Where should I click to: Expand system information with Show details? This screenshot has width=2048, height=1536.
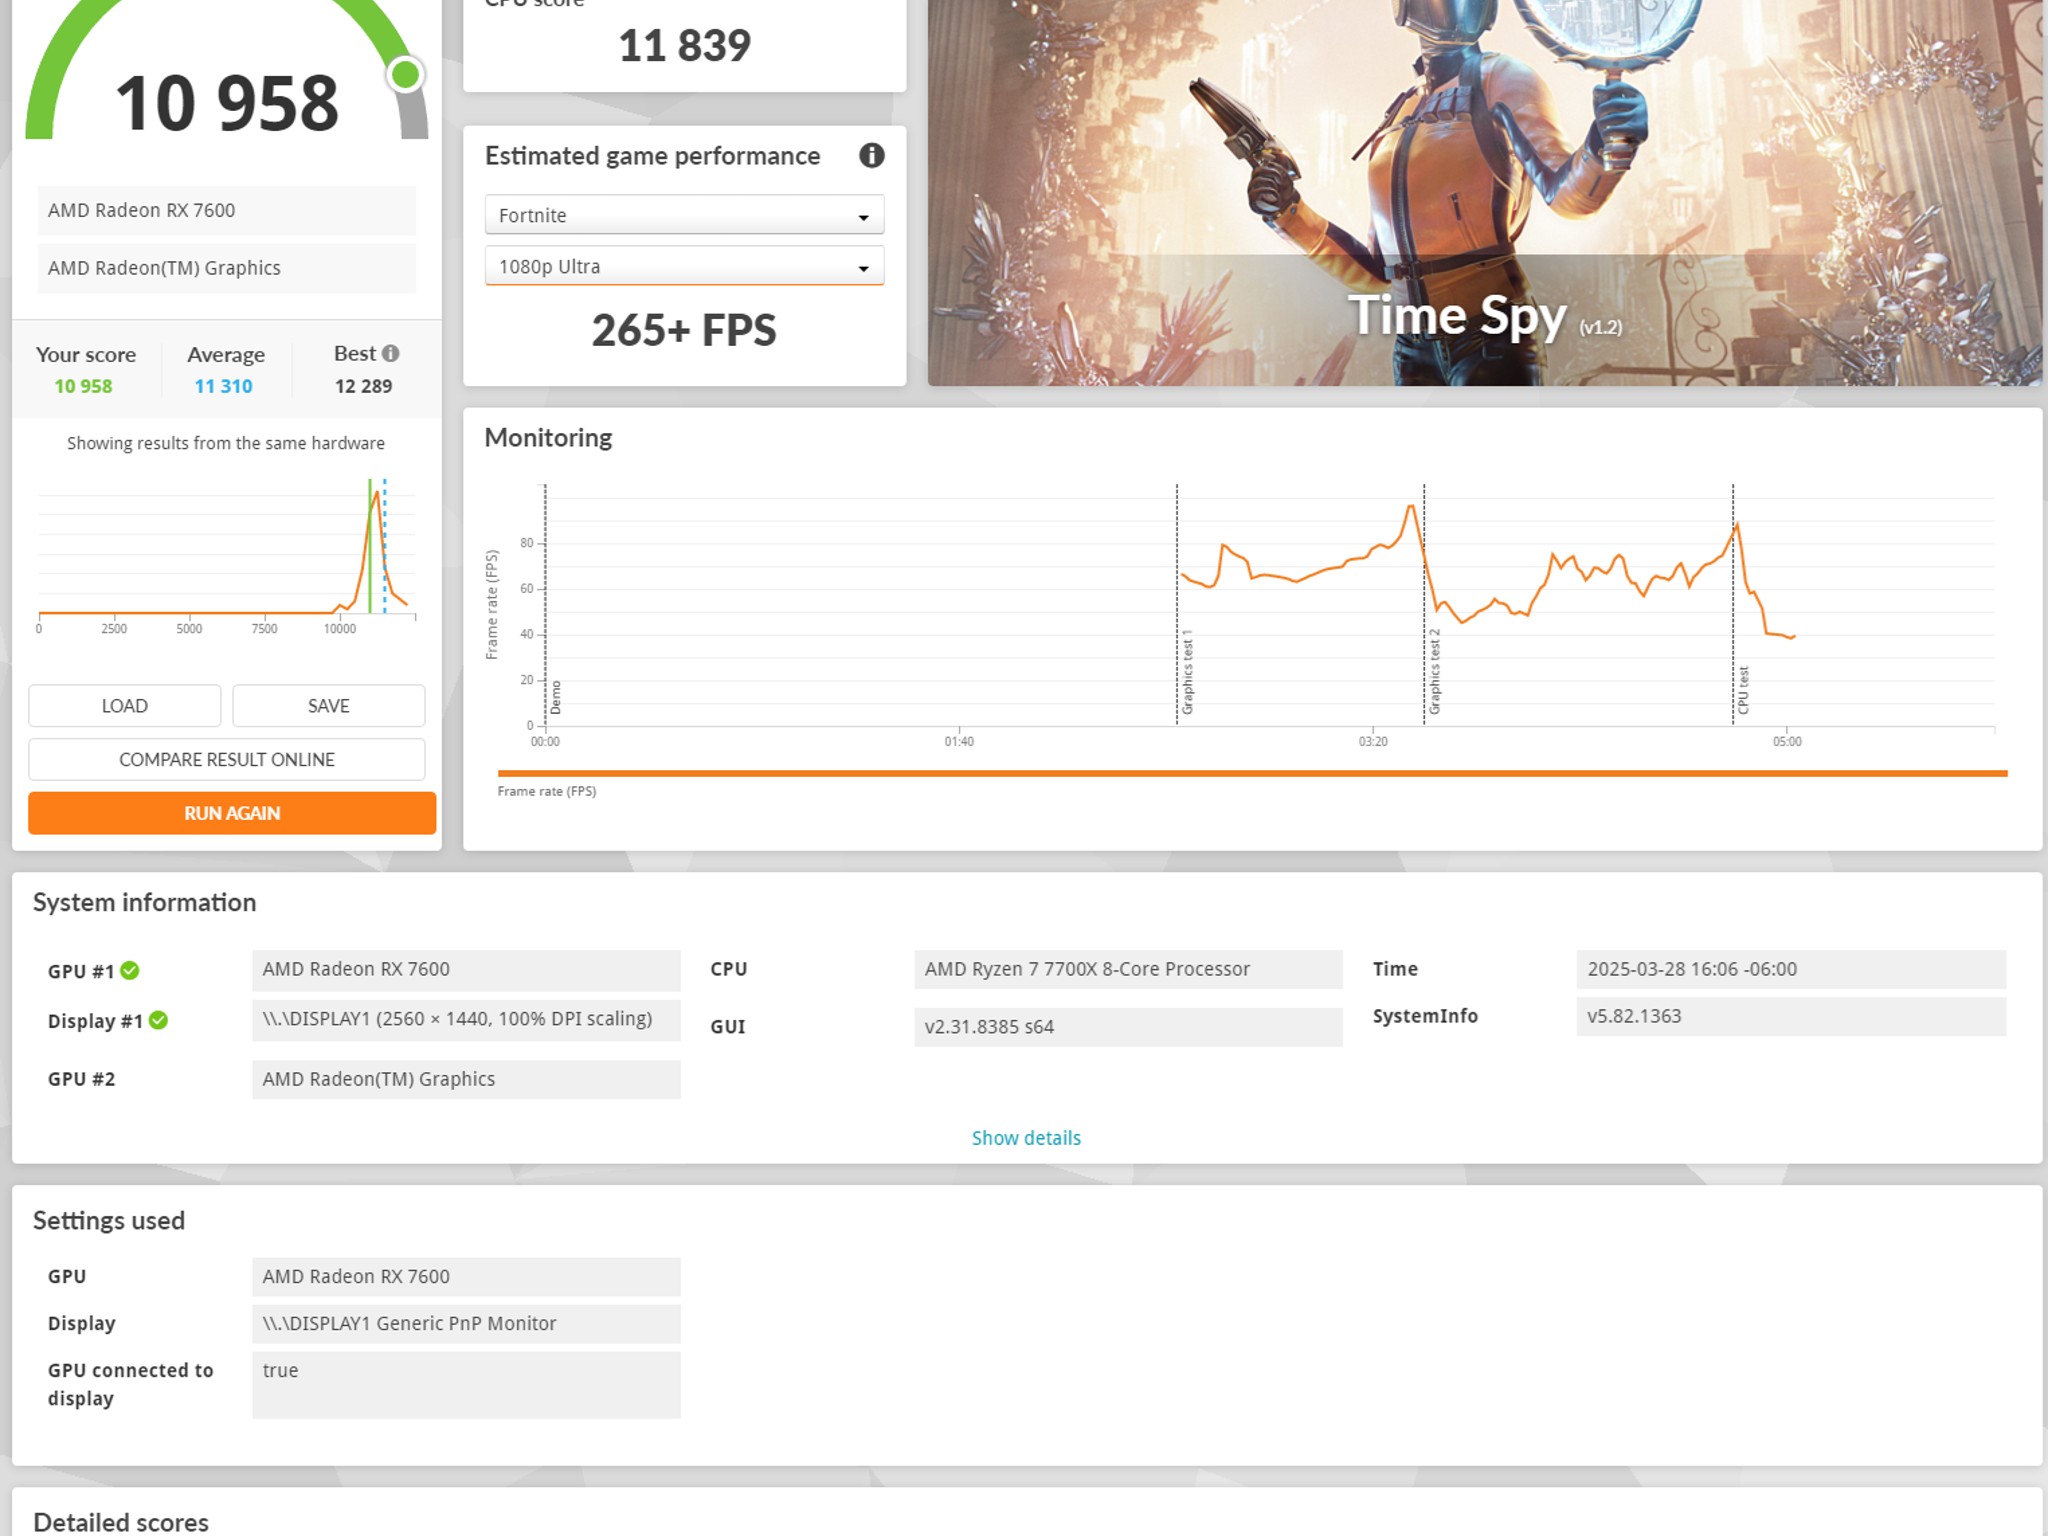pos(1026,1138)
